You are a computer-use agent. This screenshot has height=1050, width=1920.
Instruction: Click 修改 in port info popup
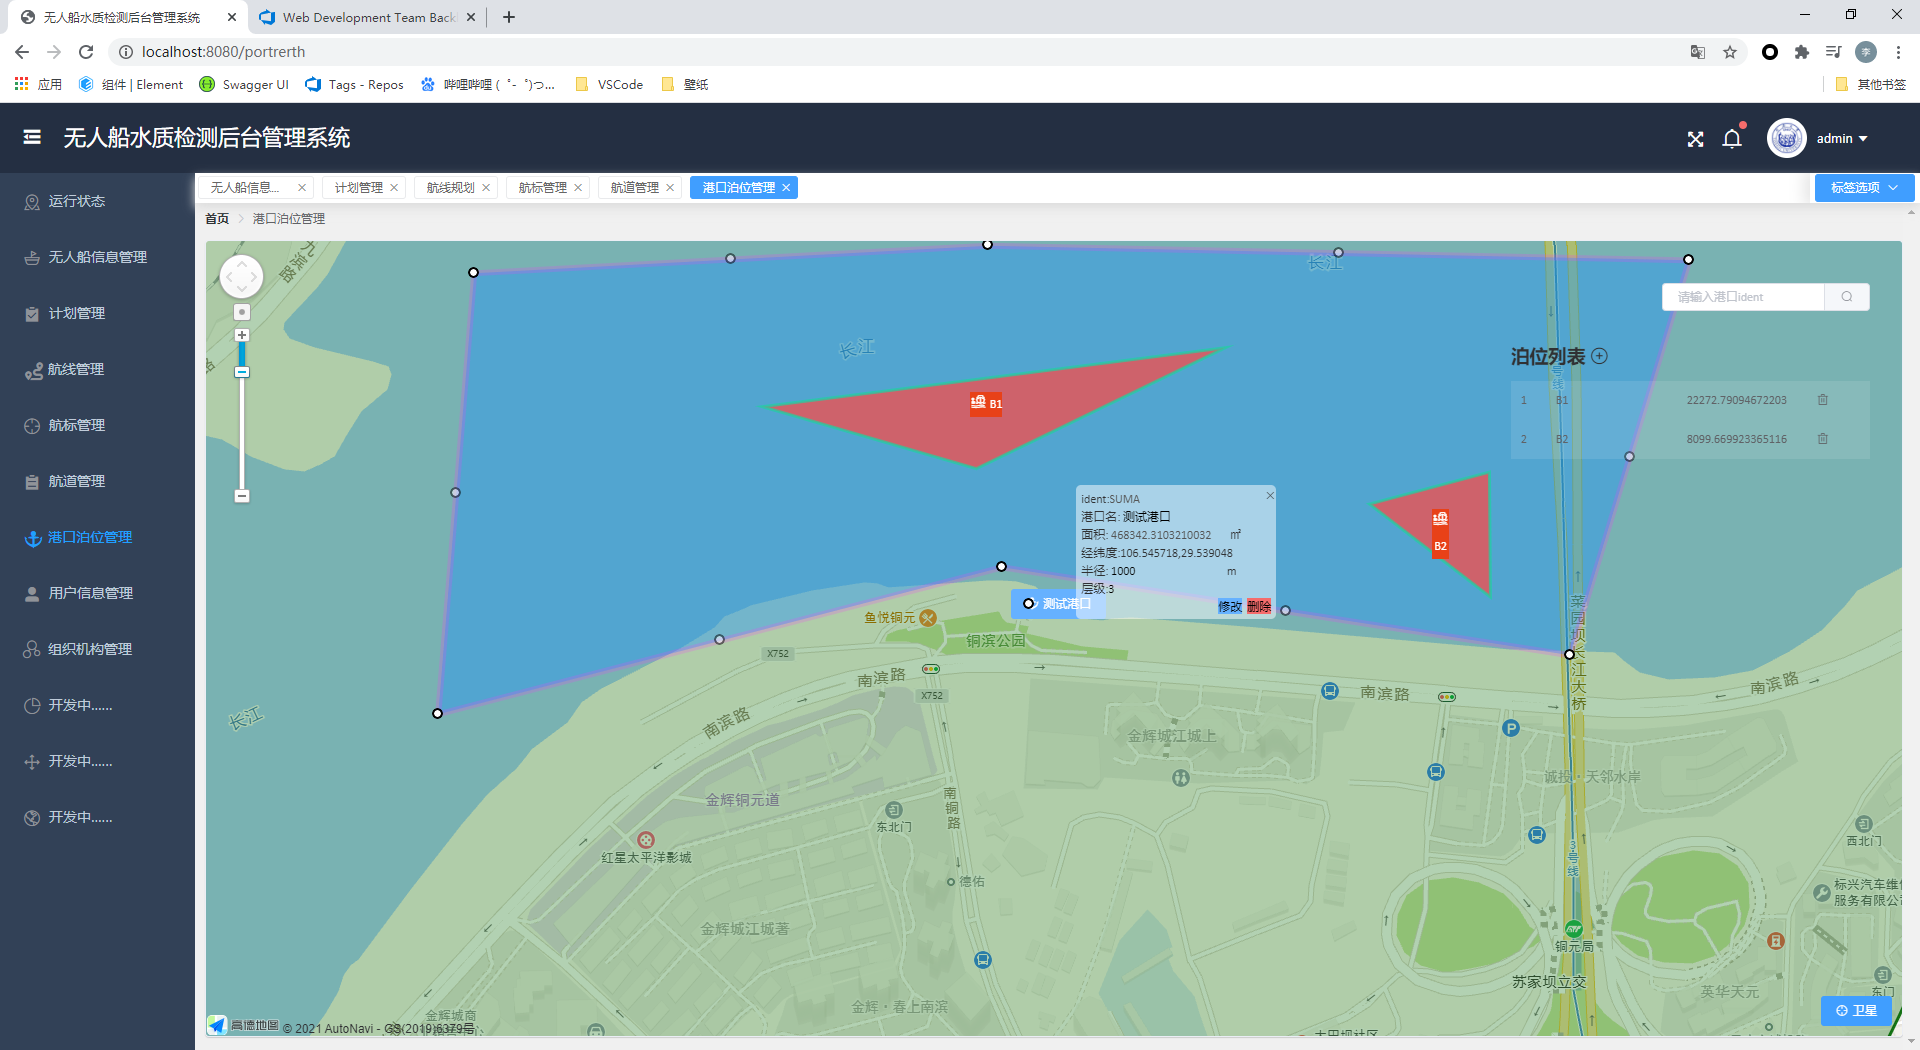(x=1230, y=606)
